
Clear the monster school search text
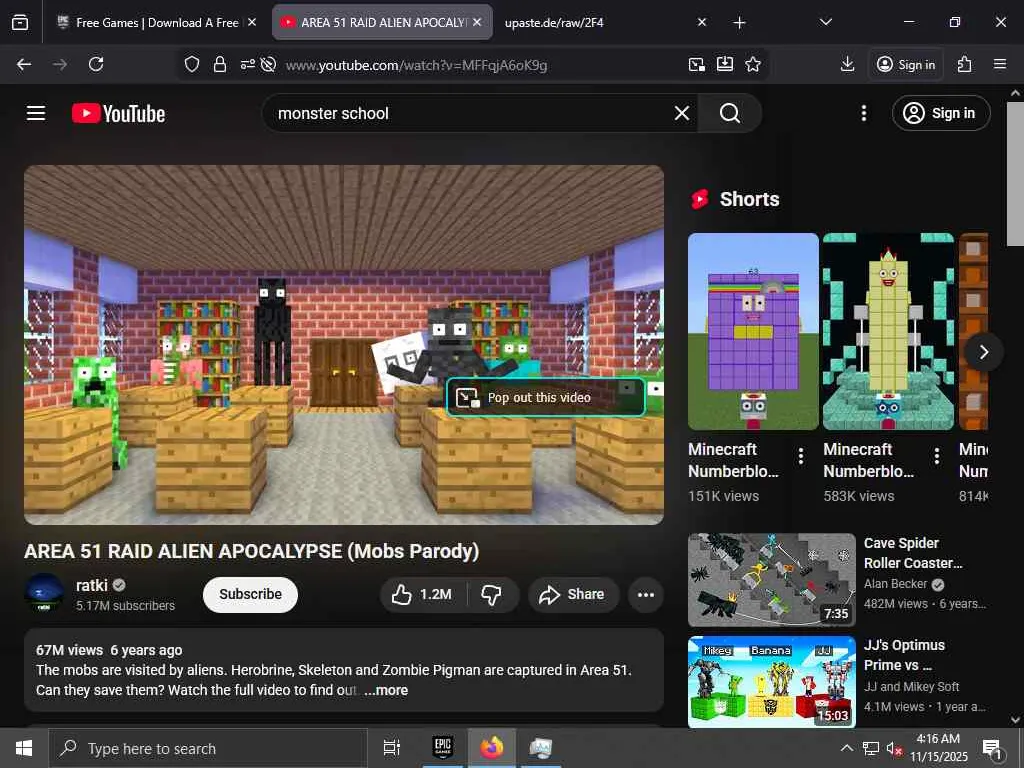tap(682, 113)
